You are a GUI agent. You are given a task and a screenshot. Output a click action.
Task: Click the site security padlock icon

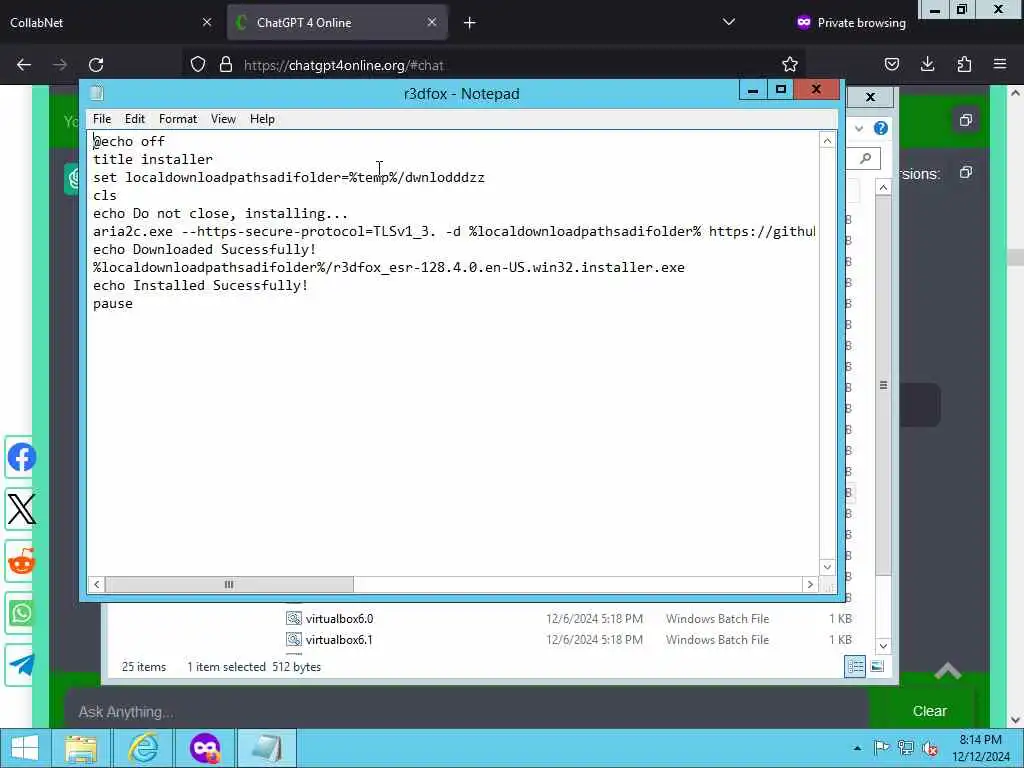pos(226,65)
